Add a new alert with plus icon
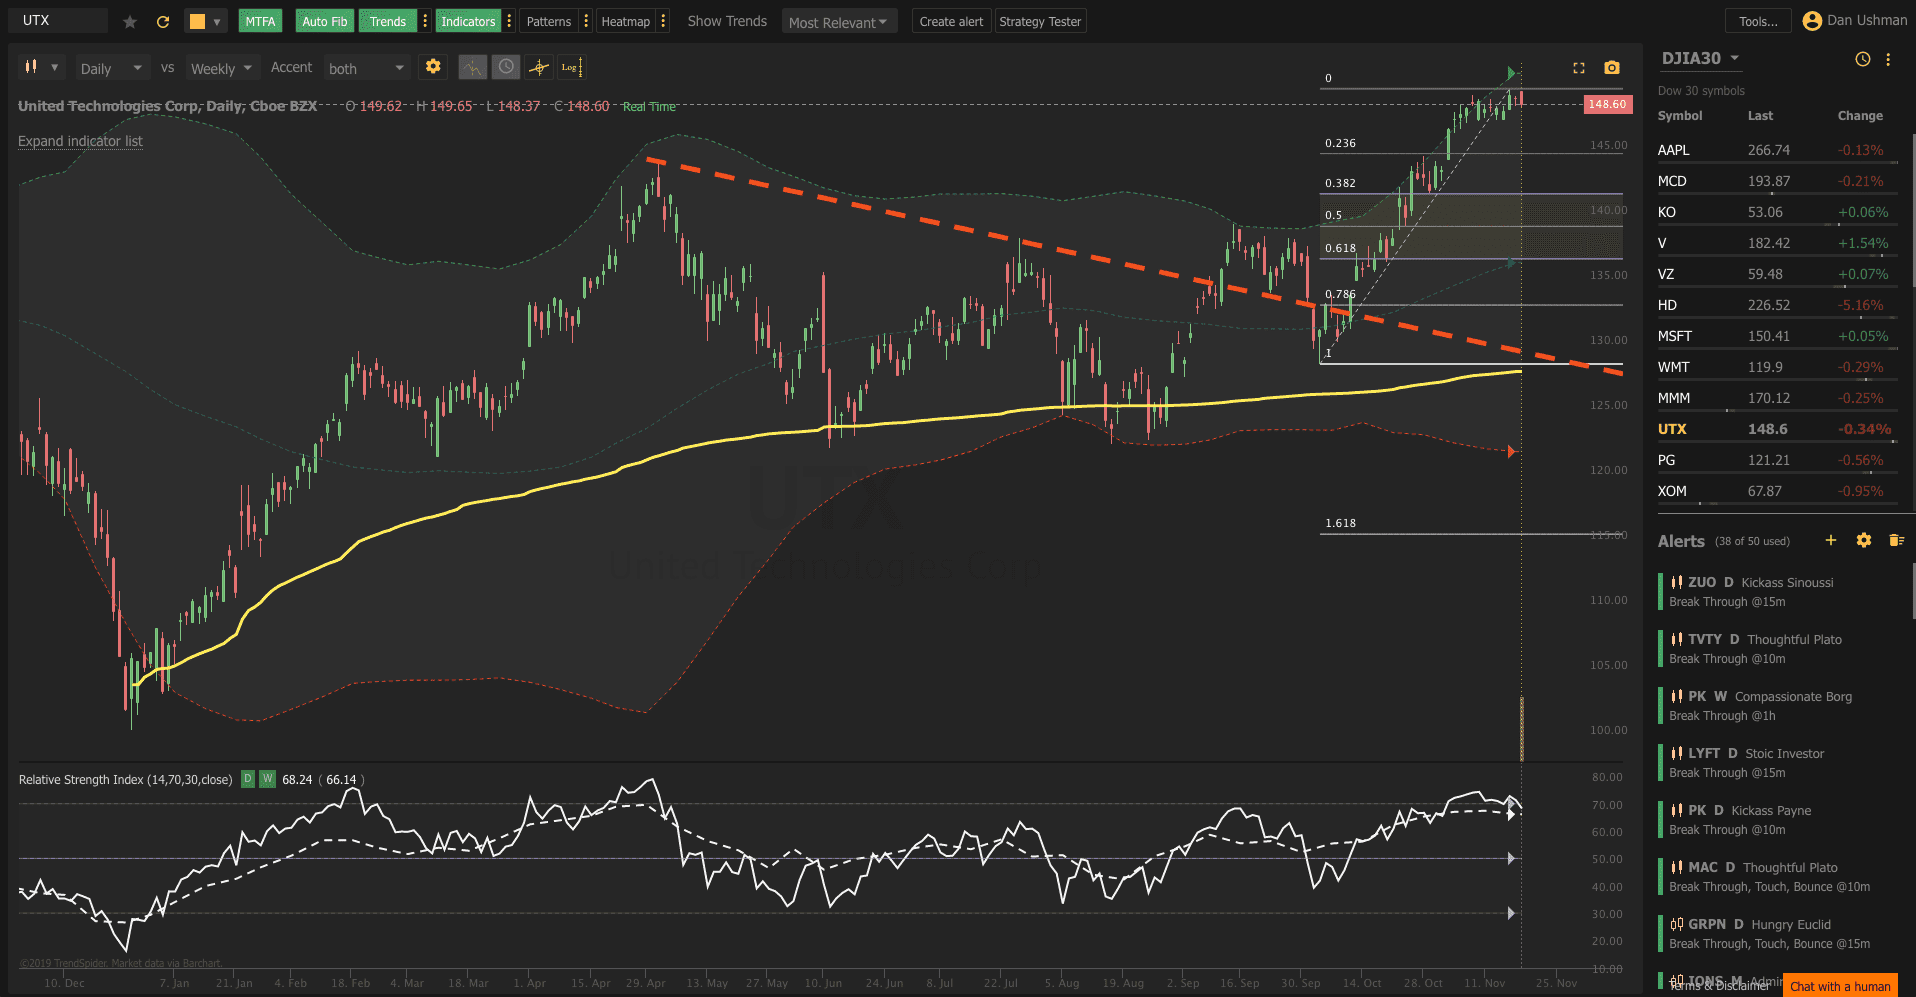1916x997 pixels. tap(1830, 540)
